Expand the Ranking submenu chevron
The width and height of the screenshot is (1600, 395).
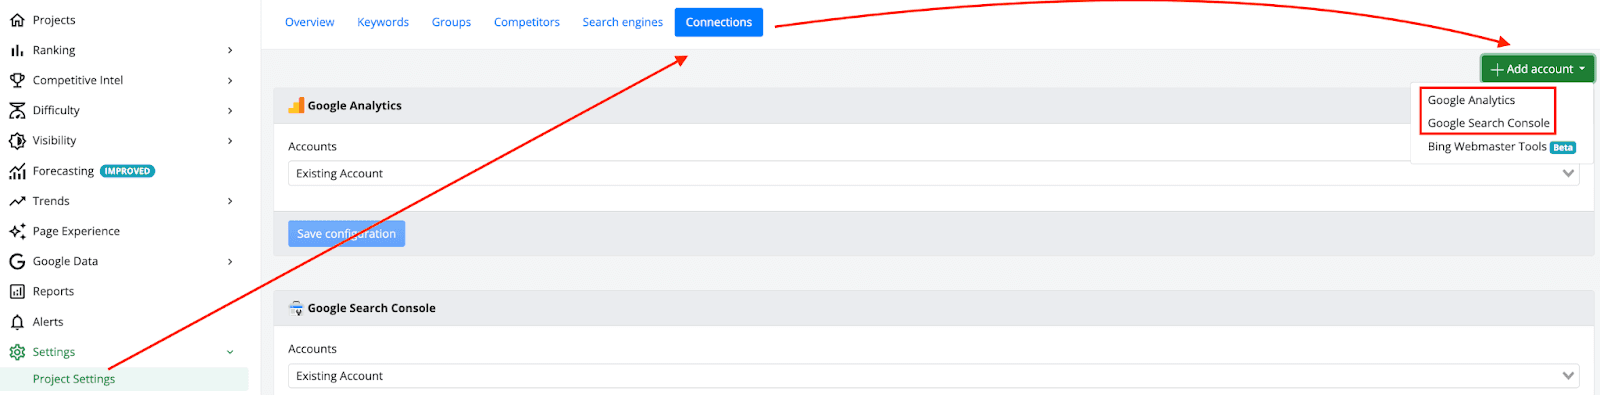tap(230, 50)
